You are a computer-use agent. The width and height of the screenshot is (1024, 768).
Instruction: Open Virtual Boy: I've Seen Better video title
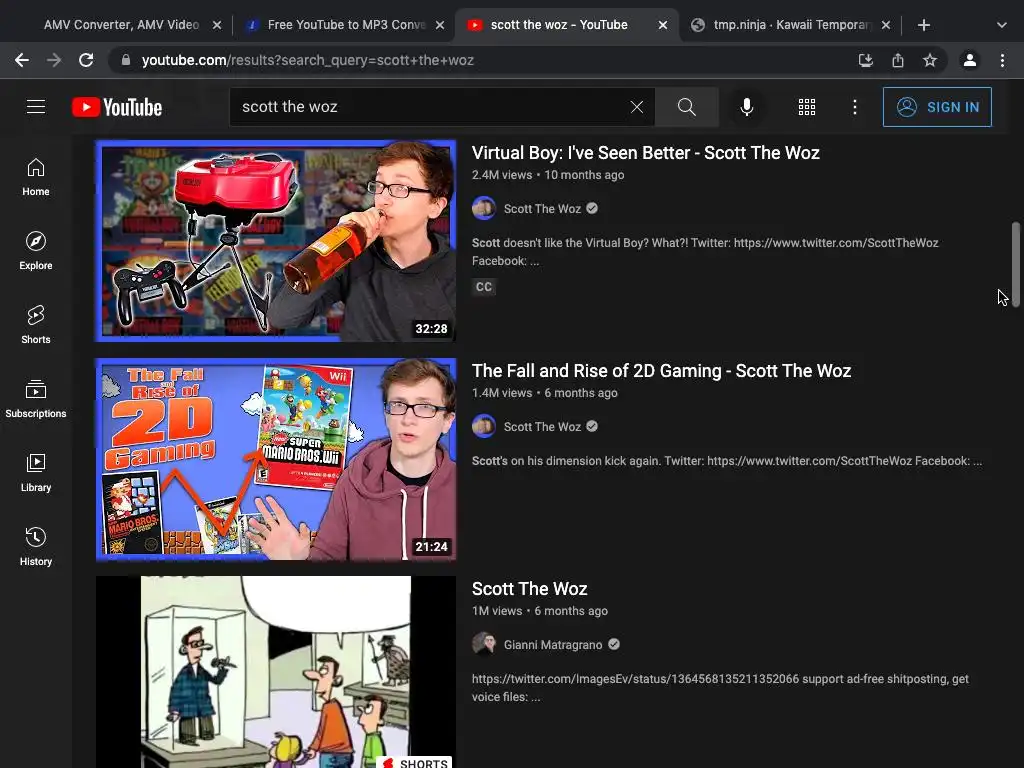point(645,153)
